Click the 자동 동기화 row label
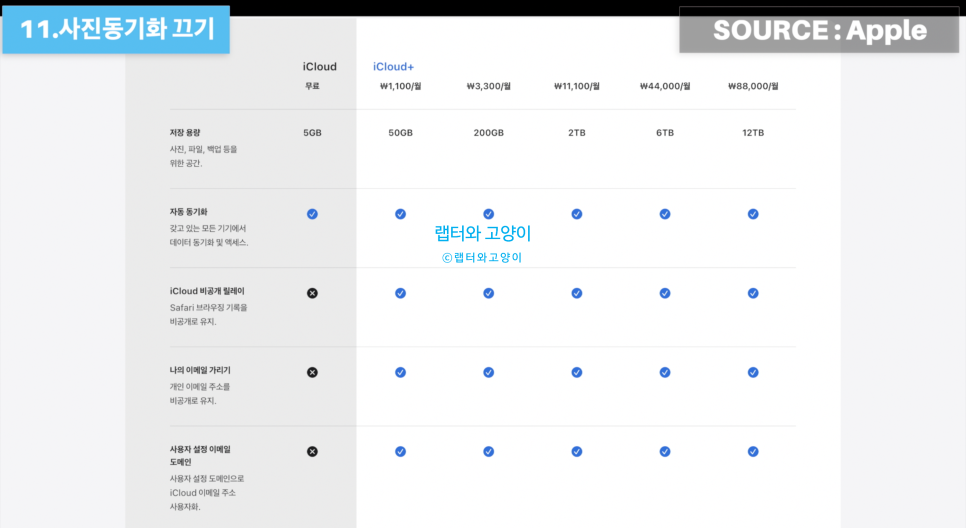 click(x=189, y=212)
